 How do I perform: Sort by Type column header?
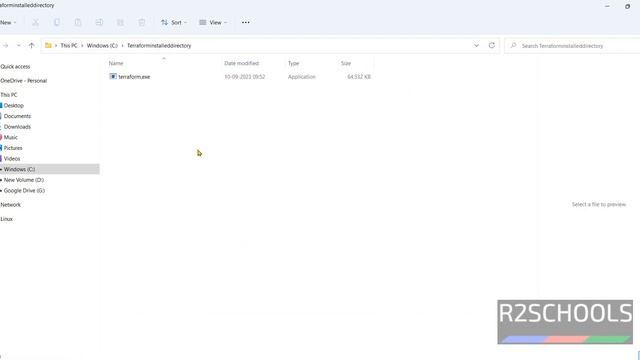[293, 63]
